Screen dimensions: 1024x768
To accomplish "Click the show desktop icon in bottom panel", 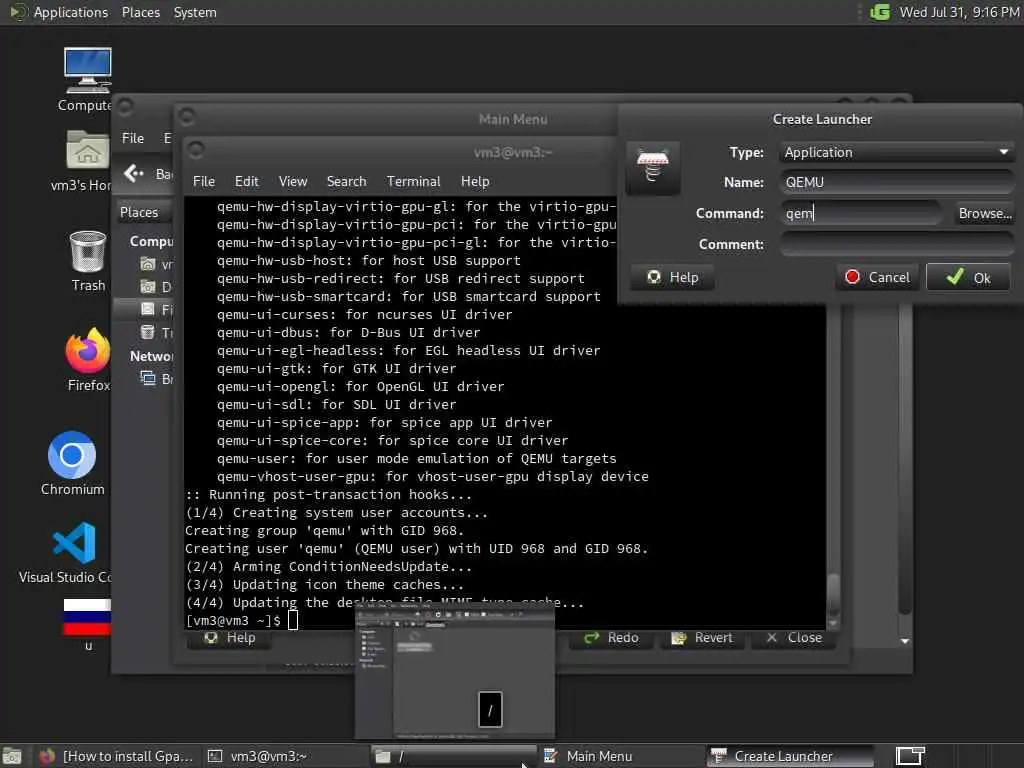I will click(x=11, y=756).
